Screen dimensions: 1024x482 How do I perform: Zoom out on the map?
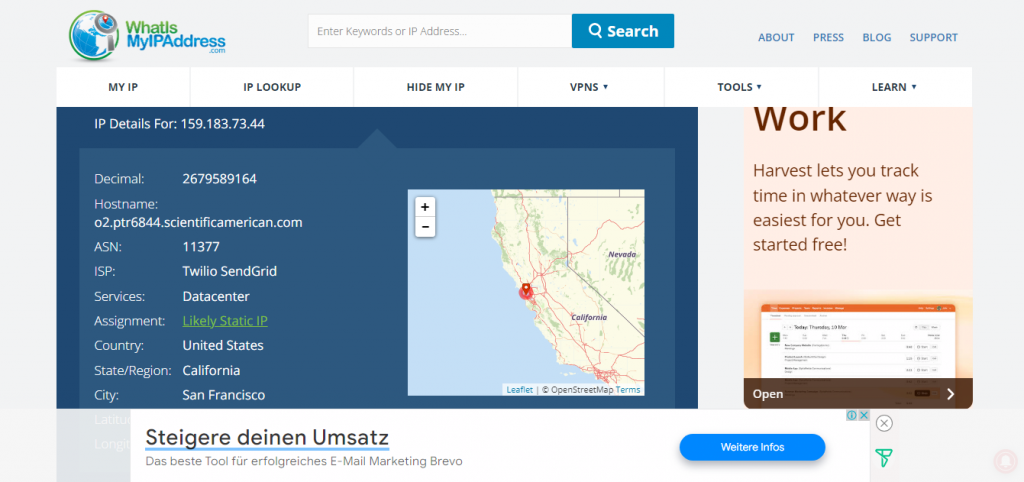pyautogui.click(x=425, y=227)
